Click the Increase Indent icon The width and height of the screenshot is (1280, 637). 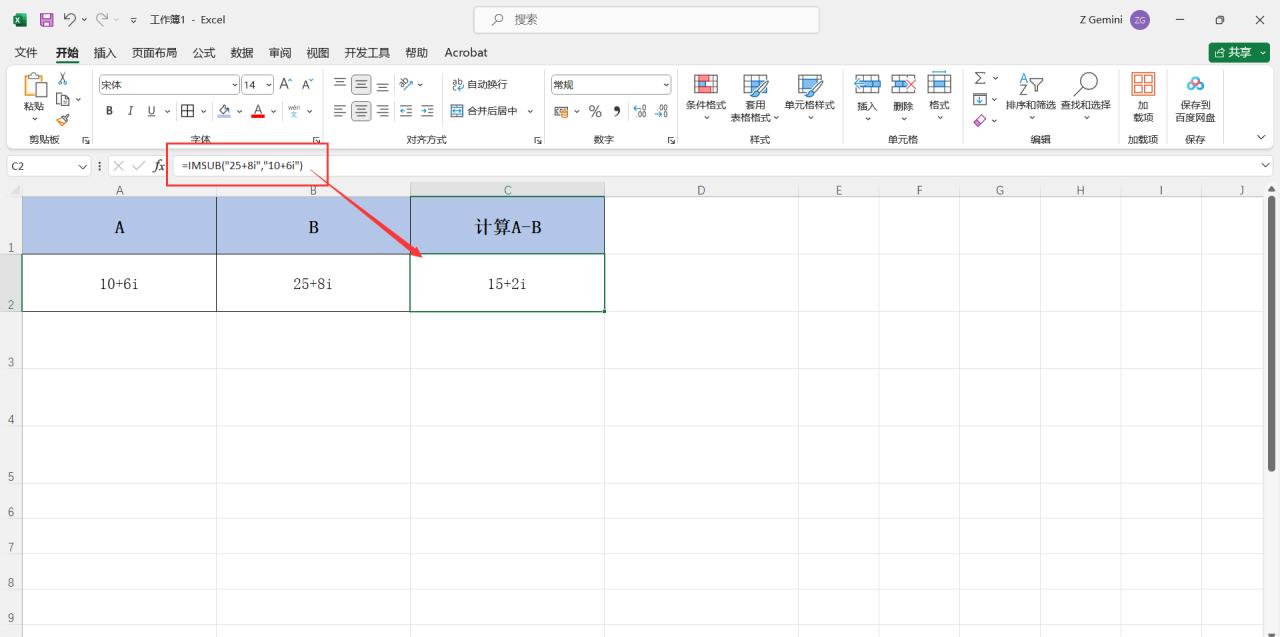coord(427,111)
